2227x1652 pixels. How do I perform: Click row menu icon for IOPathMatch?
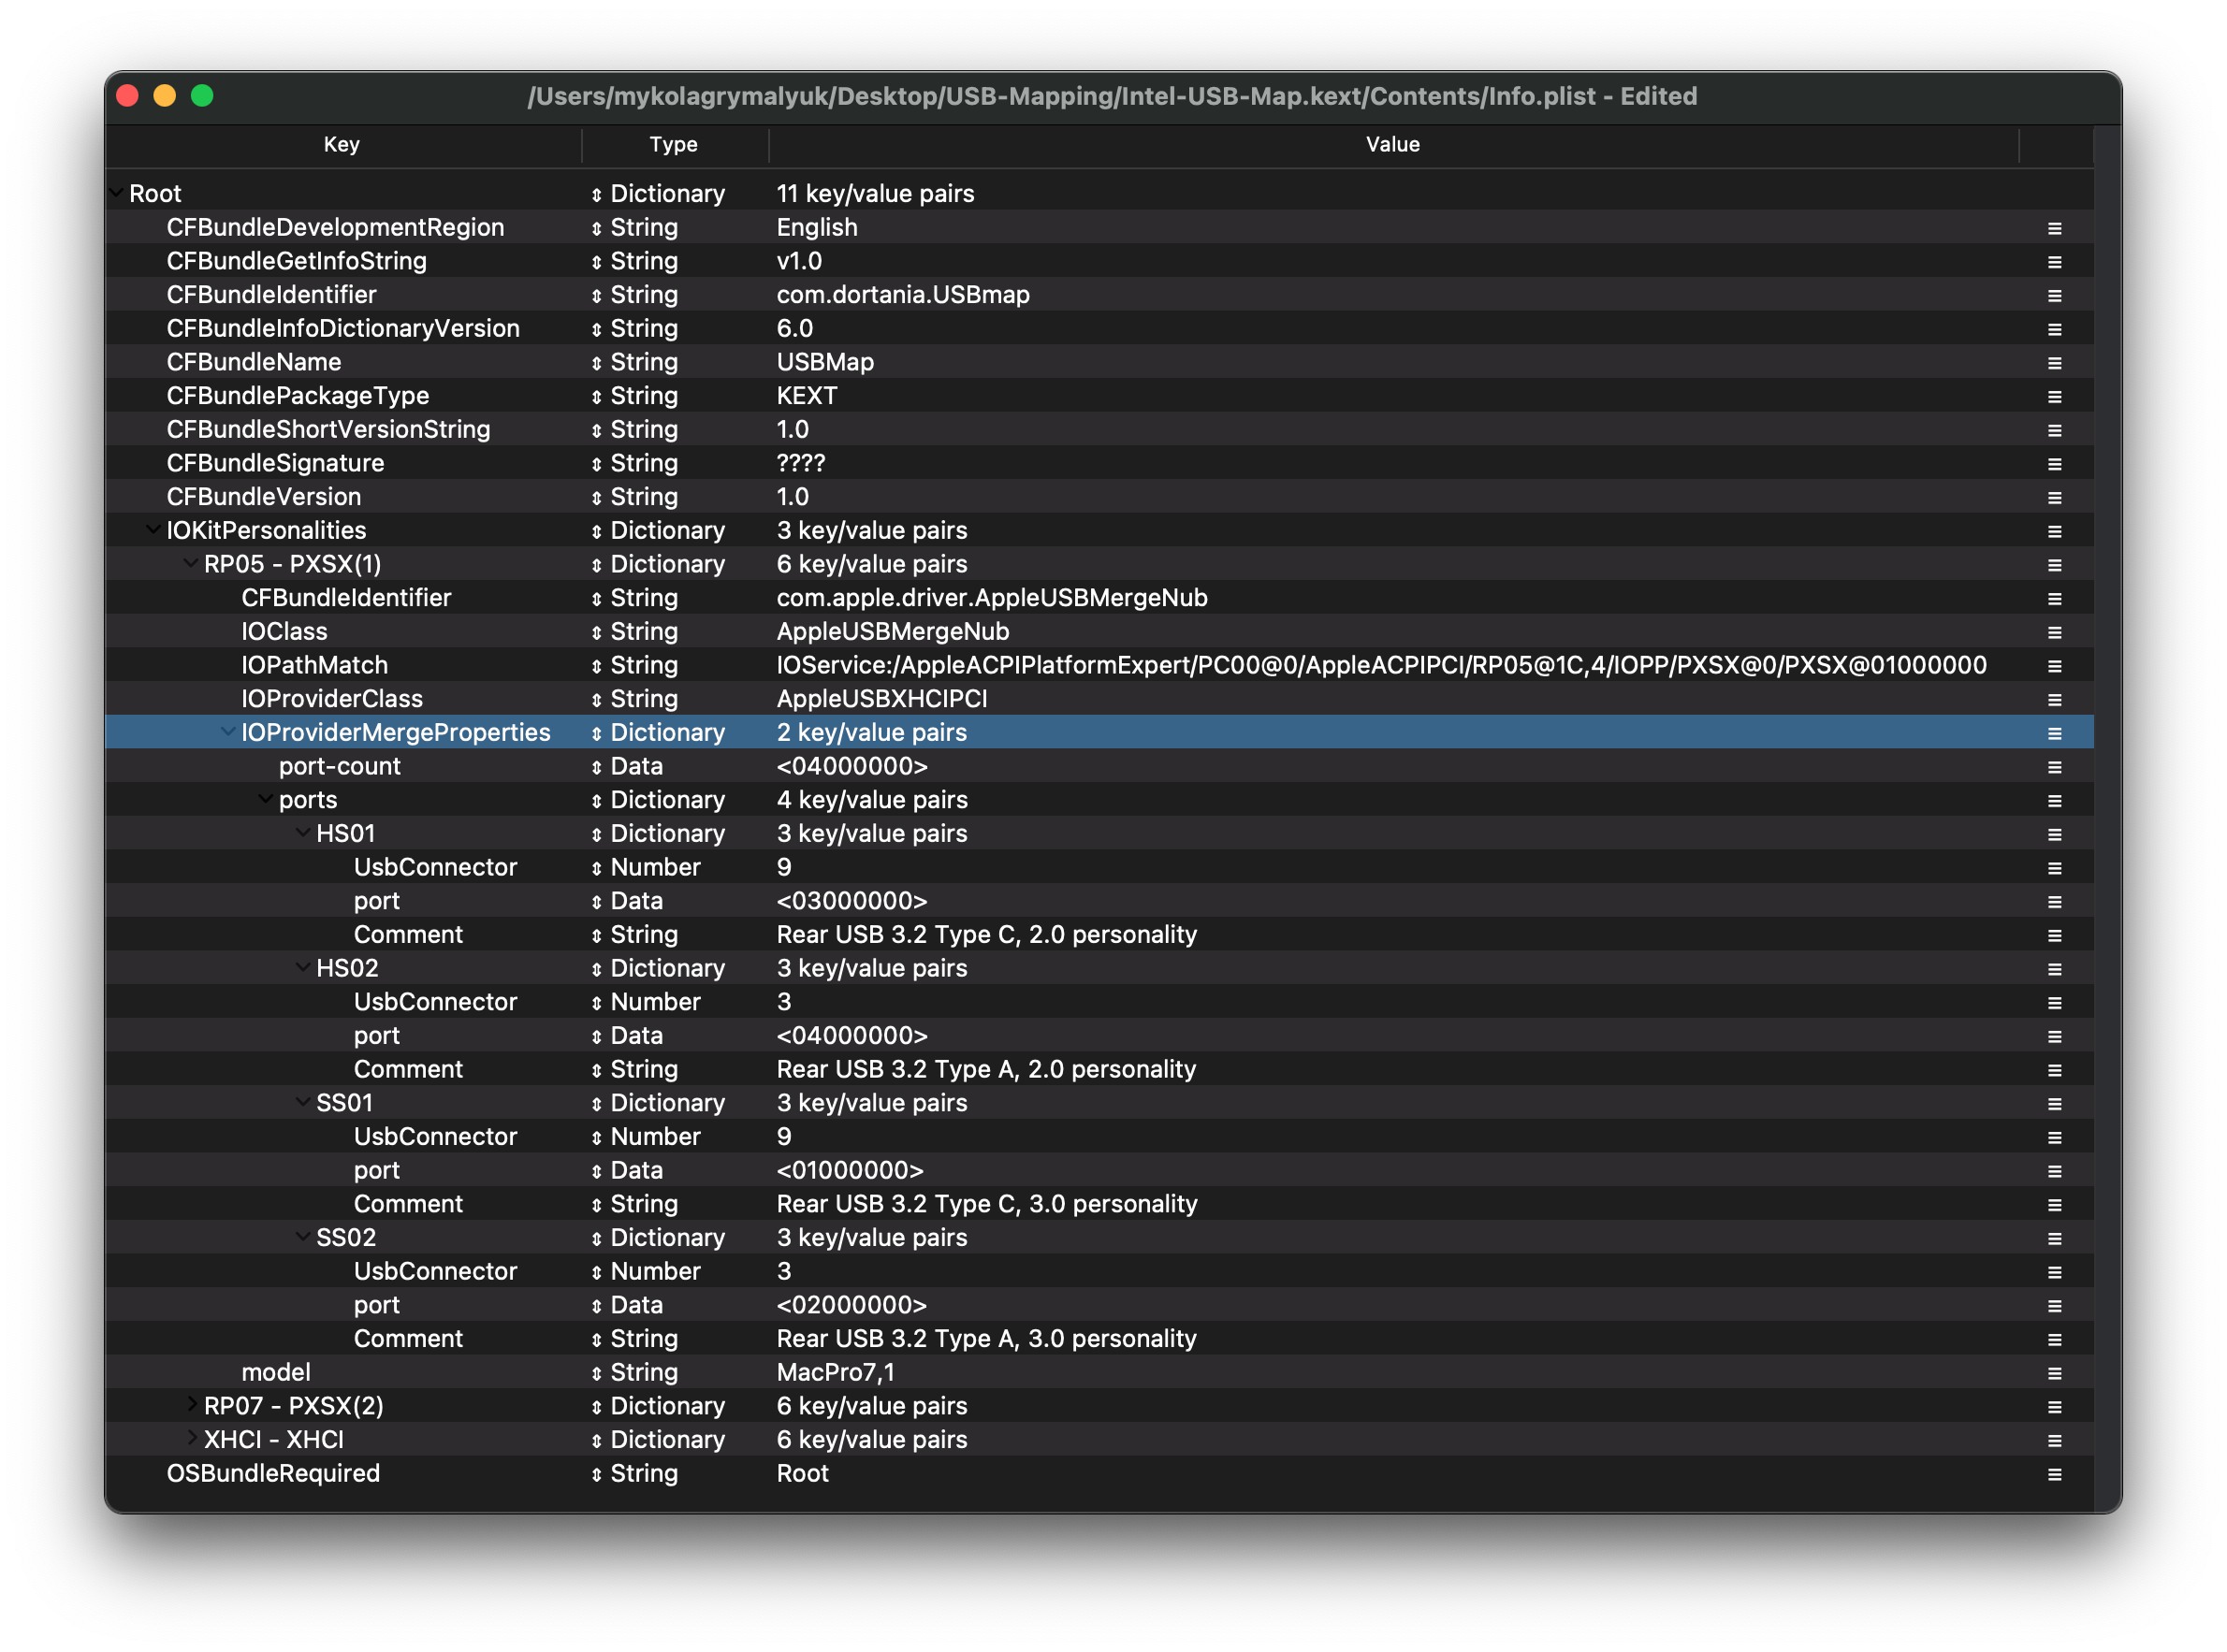click(2054, 666)
